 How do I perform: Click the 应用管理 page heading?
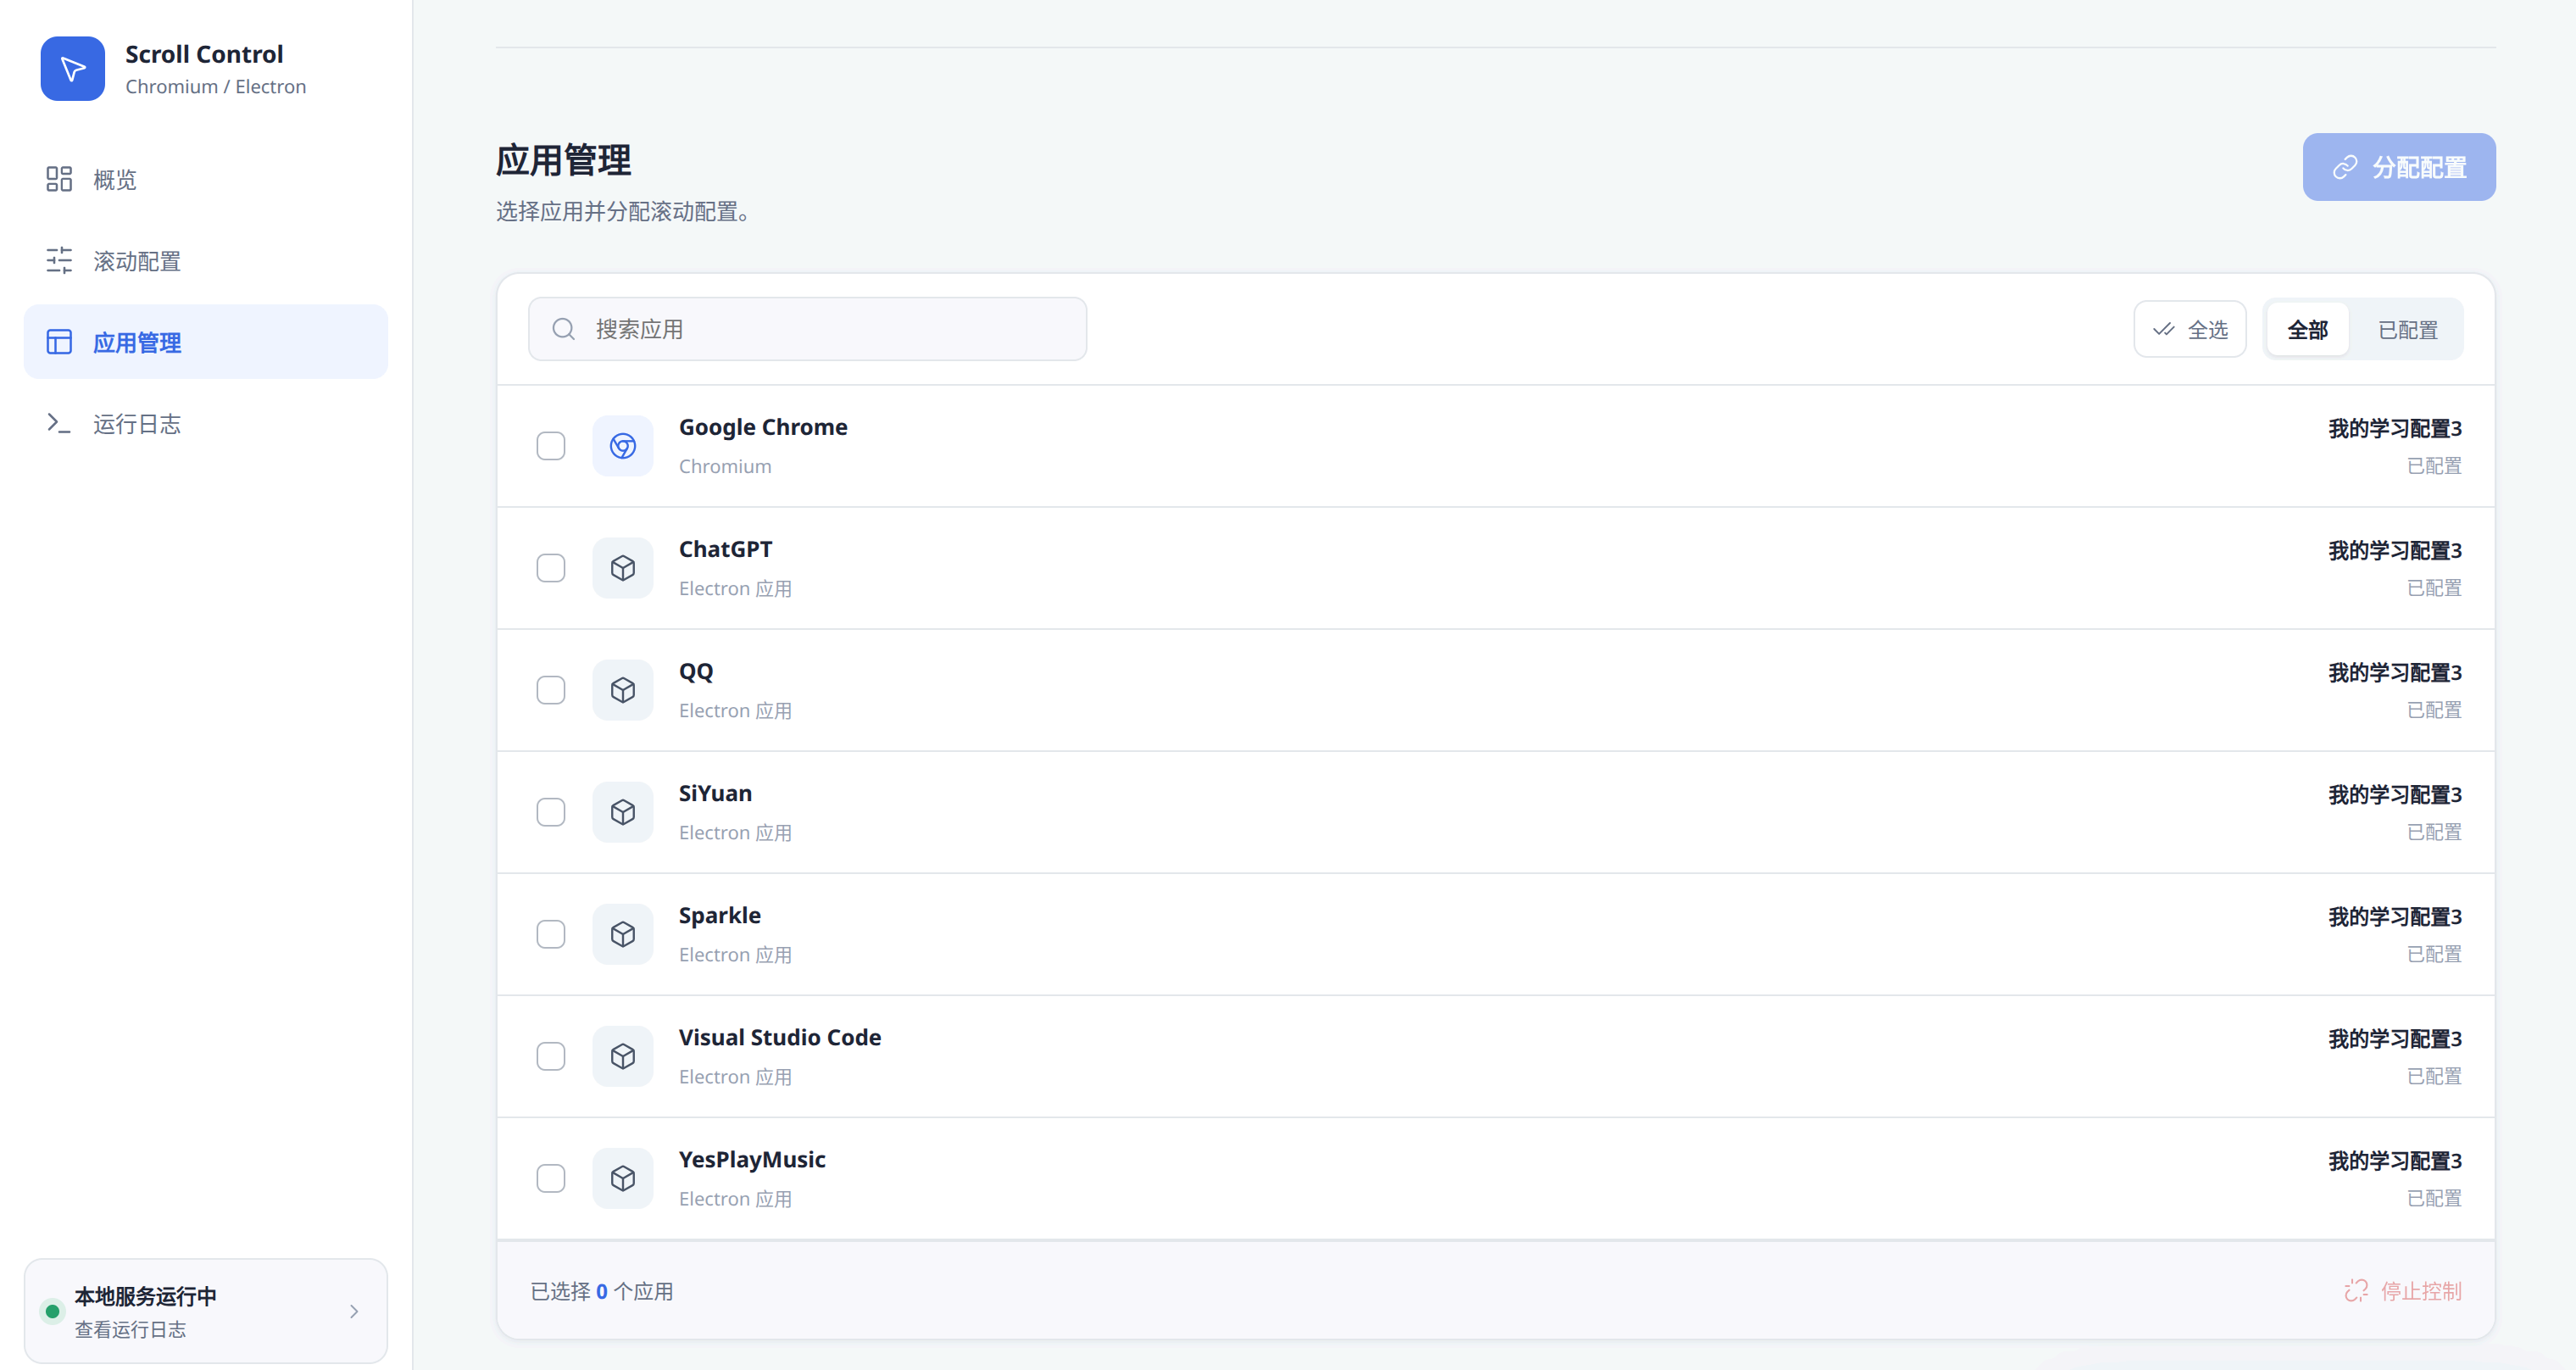pos(563,160)
